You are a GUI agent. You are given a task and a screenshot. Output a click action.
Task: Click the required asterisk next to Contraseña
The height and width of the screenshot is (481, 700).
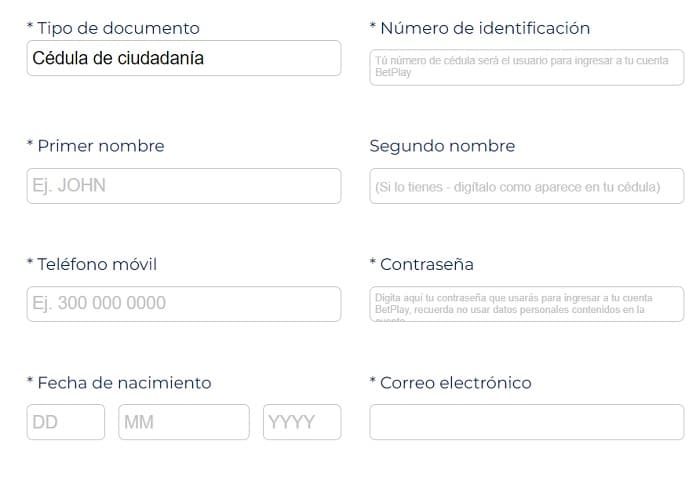[x=373, y=263]
